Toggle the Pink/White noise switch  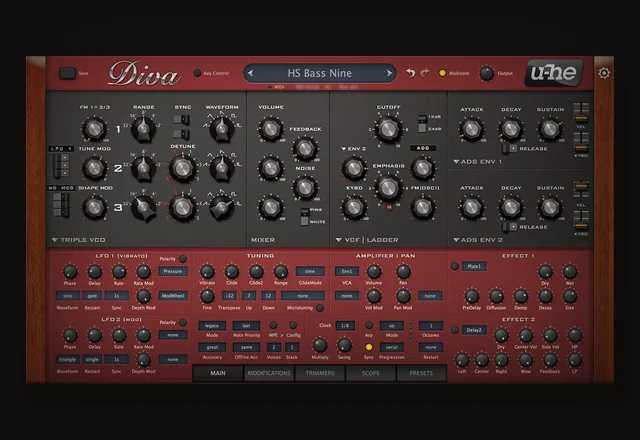point(304,216)
